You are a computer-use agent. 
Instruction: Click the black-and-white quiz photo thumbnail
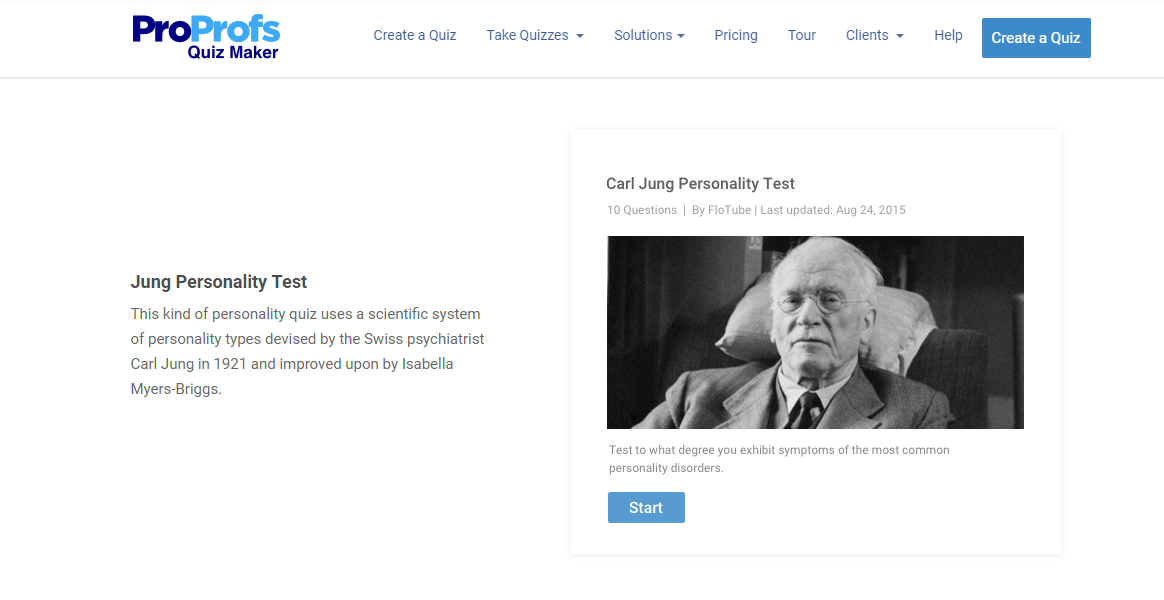point(815,332)
